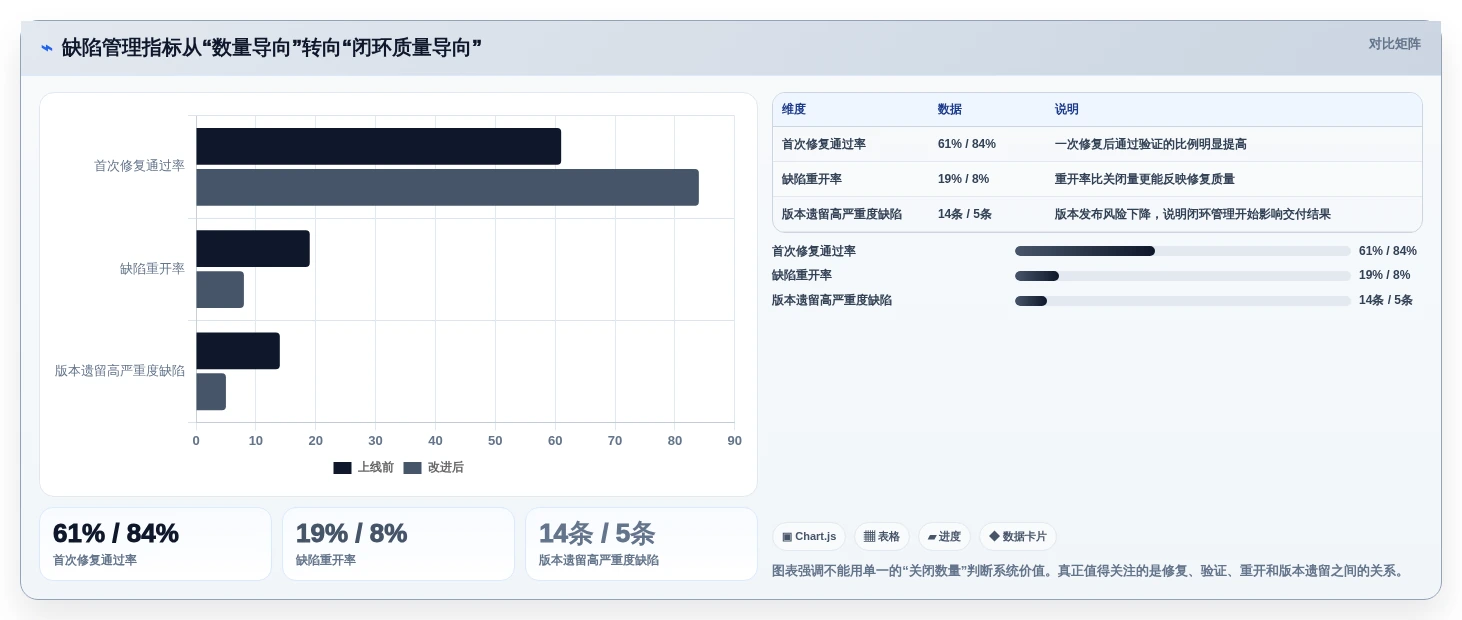Click the 首次修复通过率 table row label

click(x=824, y=144)
